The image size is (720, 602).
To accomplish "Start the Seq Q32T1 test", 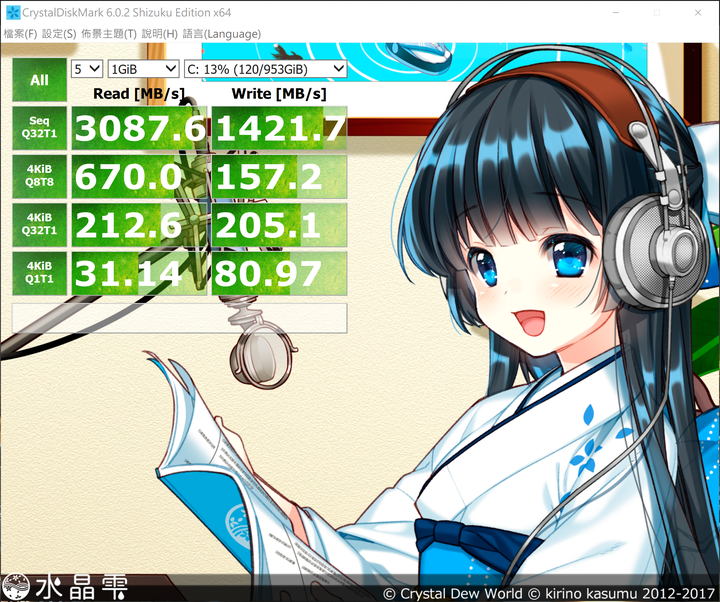I will [x=39, y=128].
